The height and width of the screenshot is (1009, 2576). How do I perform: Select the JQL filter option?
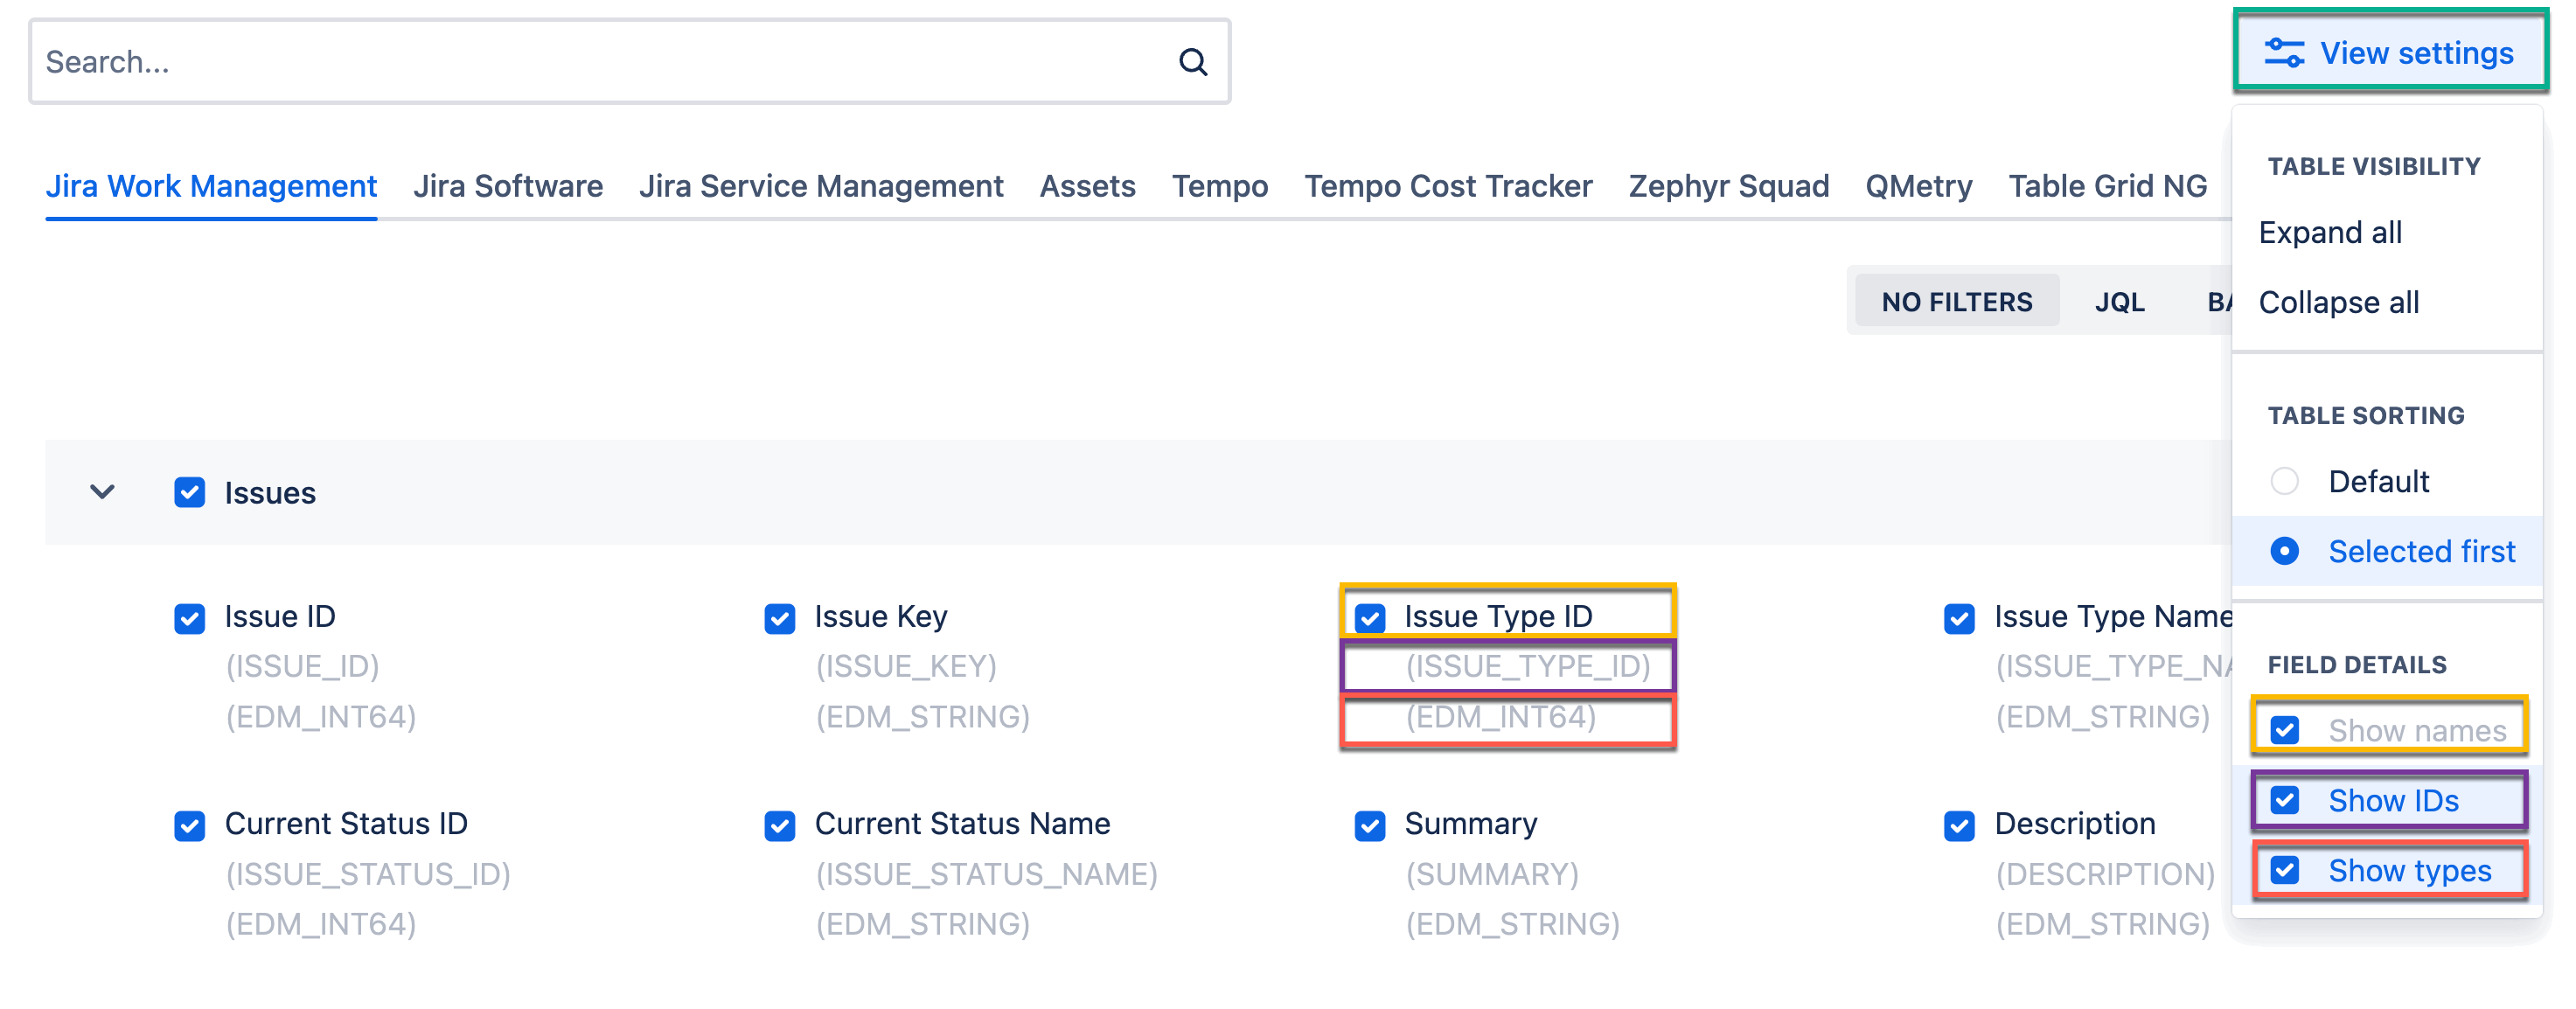2119,302
